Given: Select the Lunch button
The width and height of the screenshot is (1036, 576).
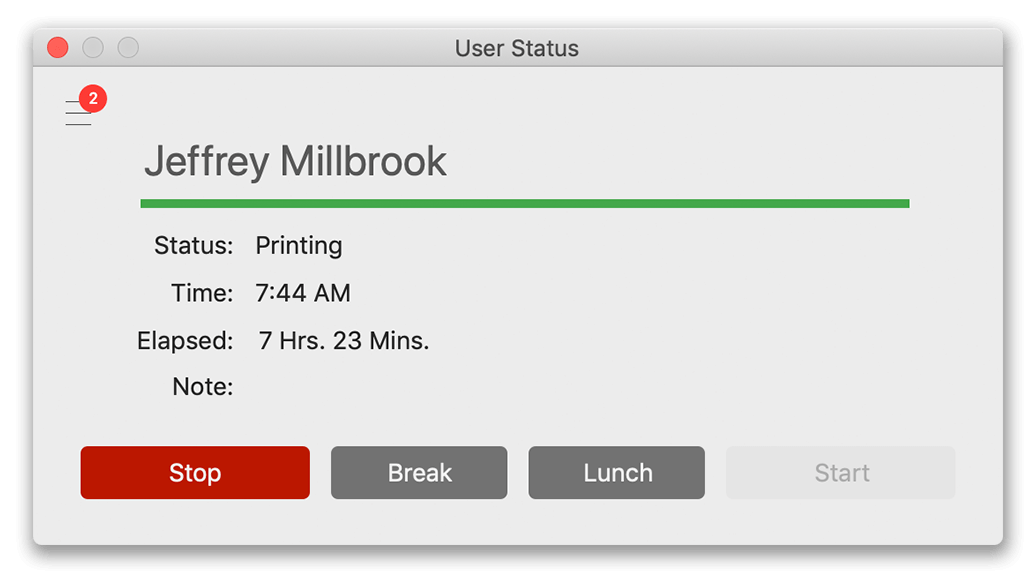Looking at the screenshot, I should (616, 472).
